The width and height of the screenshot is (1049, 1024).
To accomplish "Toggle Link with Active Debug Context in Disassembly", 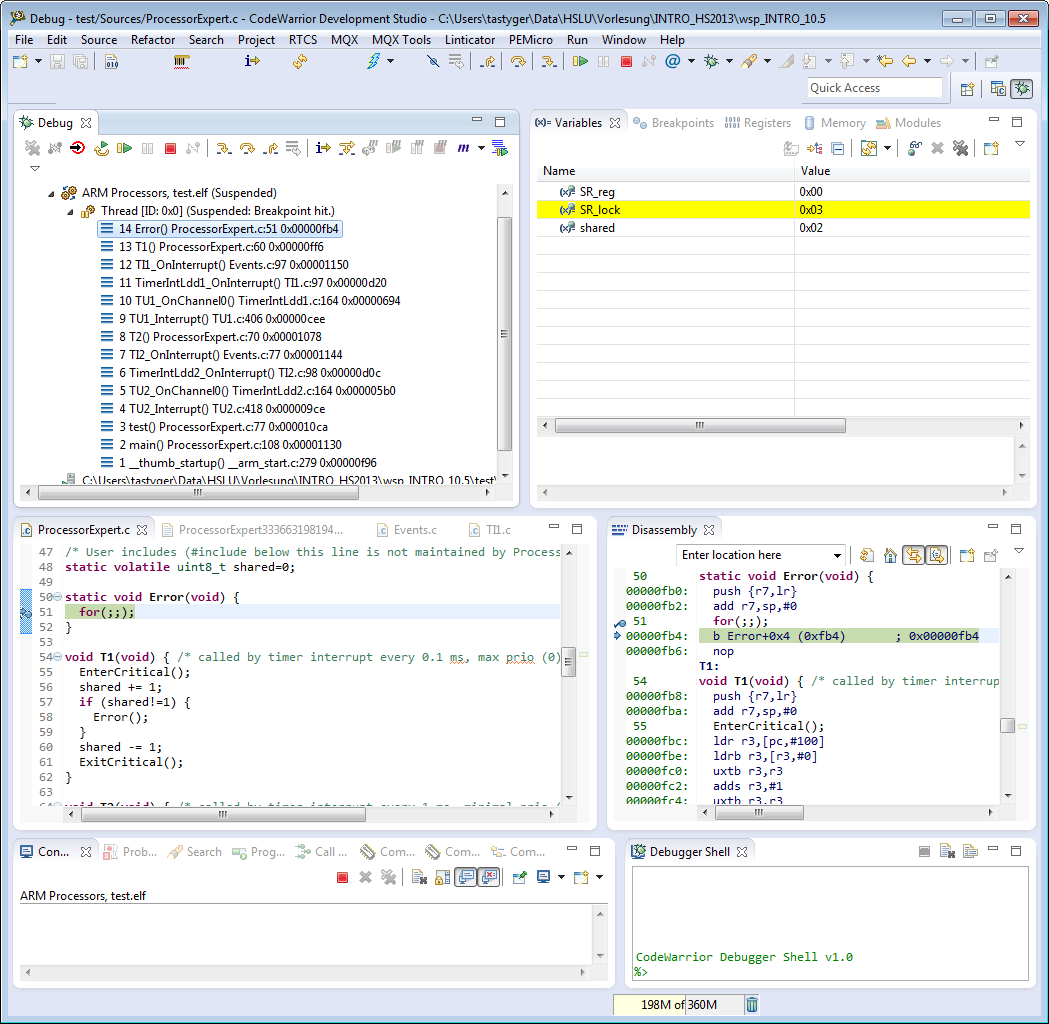I will (913, 555).
